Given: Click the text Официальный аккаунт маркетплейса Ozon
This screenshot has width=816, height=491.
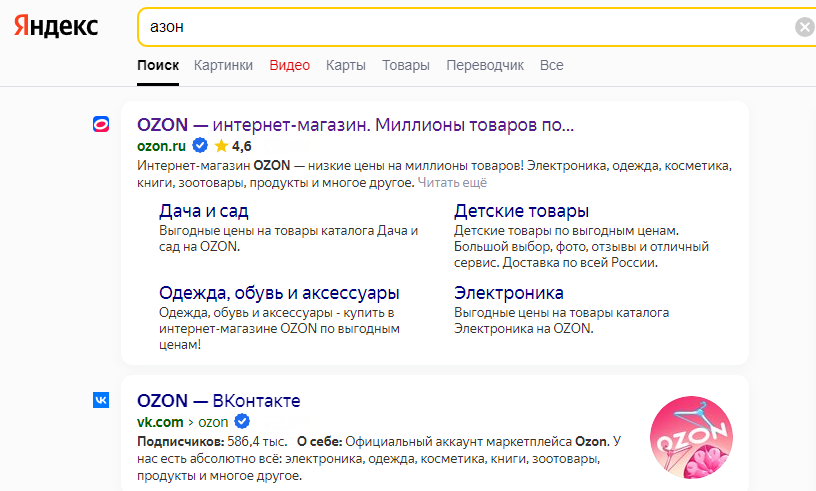Looking at the screenshot, I should point(477,442).
